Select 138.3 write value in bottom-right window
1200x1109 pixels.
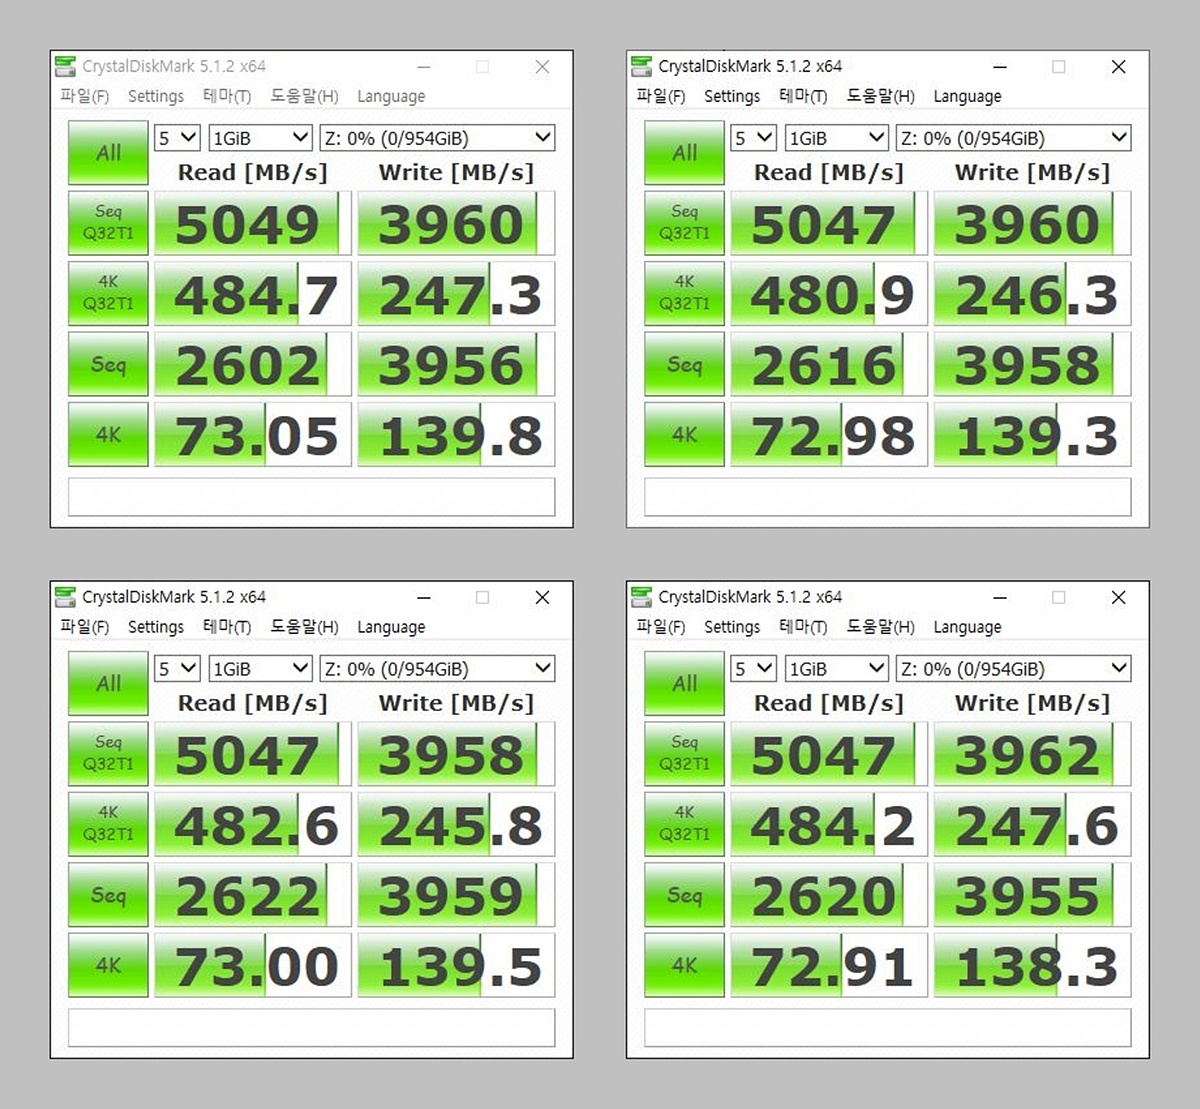click(1032, 964)
